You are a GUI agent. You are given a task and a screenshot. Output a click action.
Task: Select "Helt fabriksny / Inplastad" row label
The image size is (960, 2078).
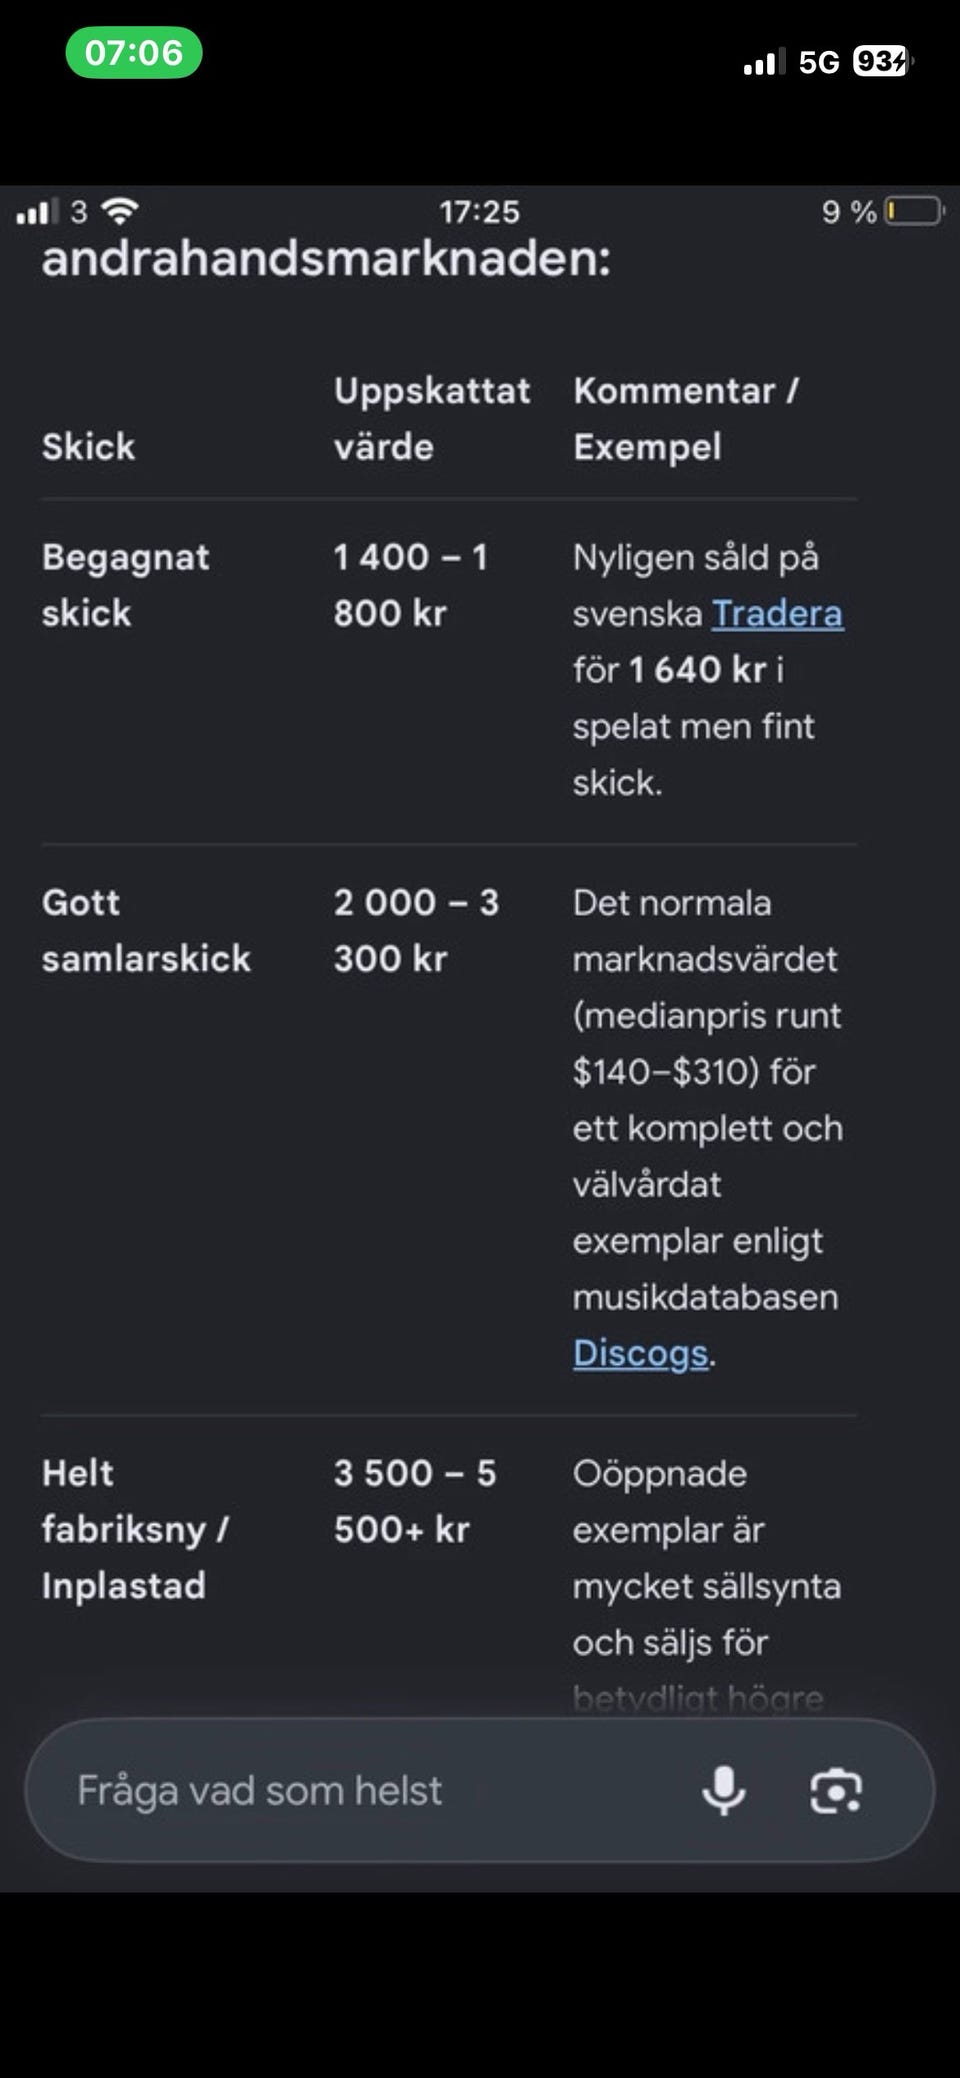click(135, 1529)
